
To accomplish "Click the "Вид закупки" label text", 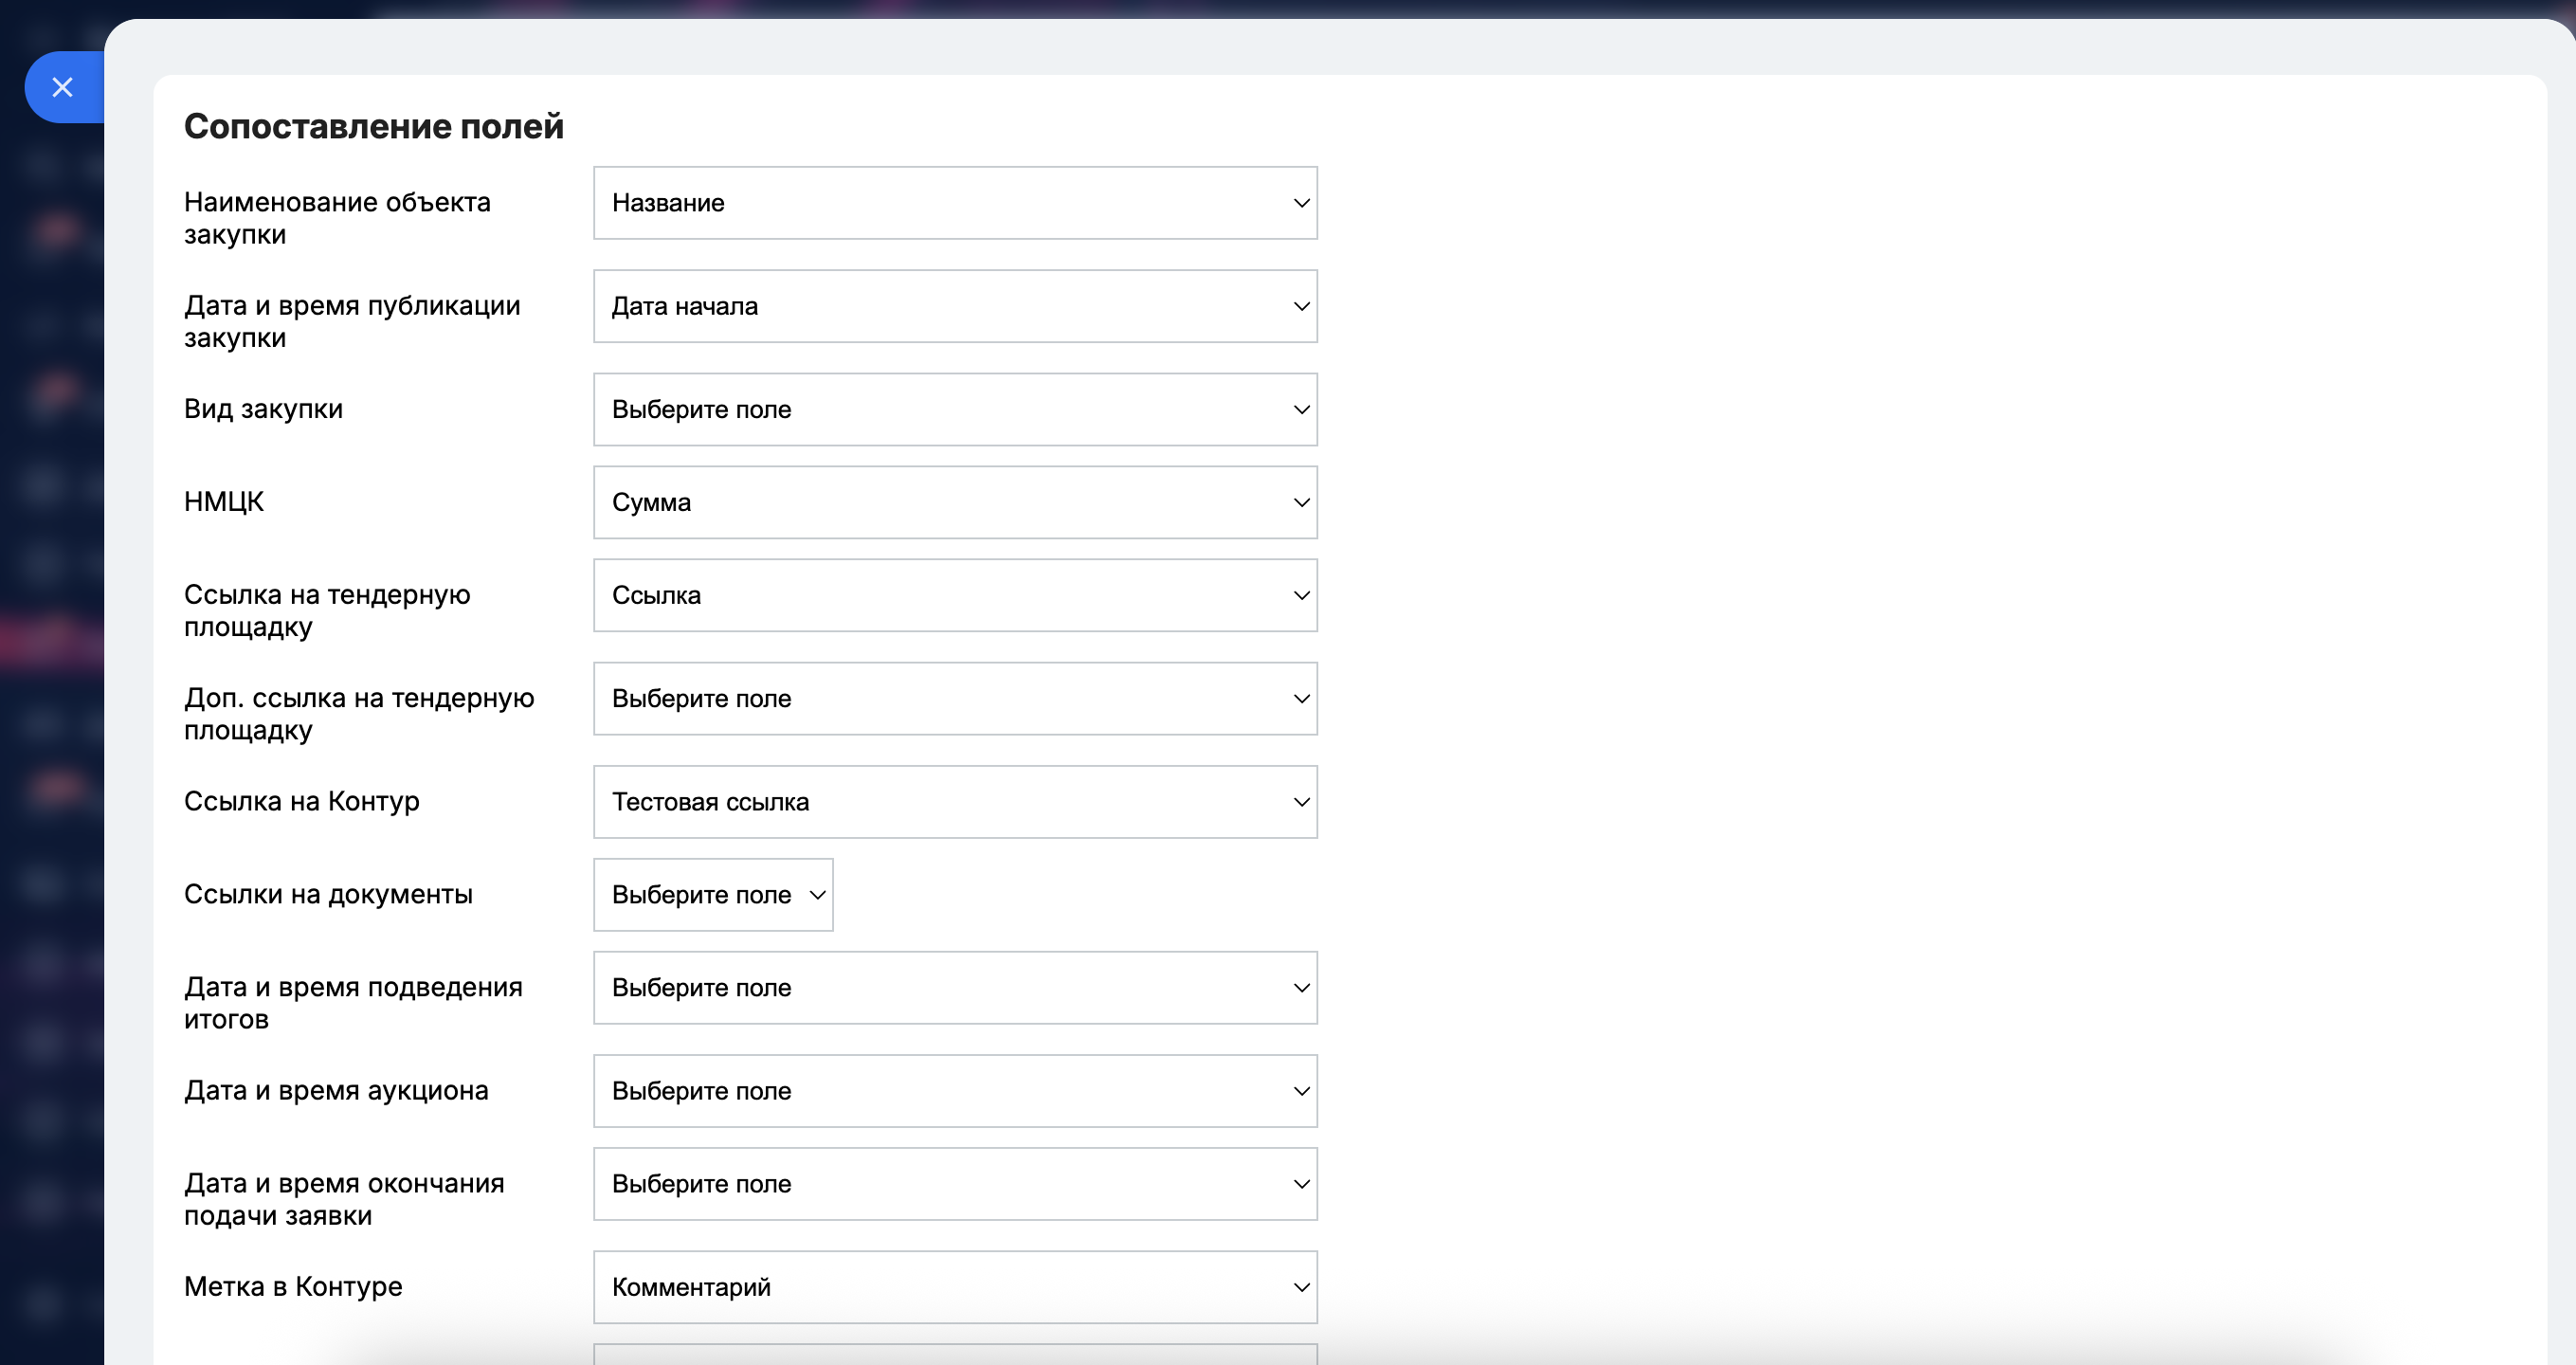I will tap(263, 409).
